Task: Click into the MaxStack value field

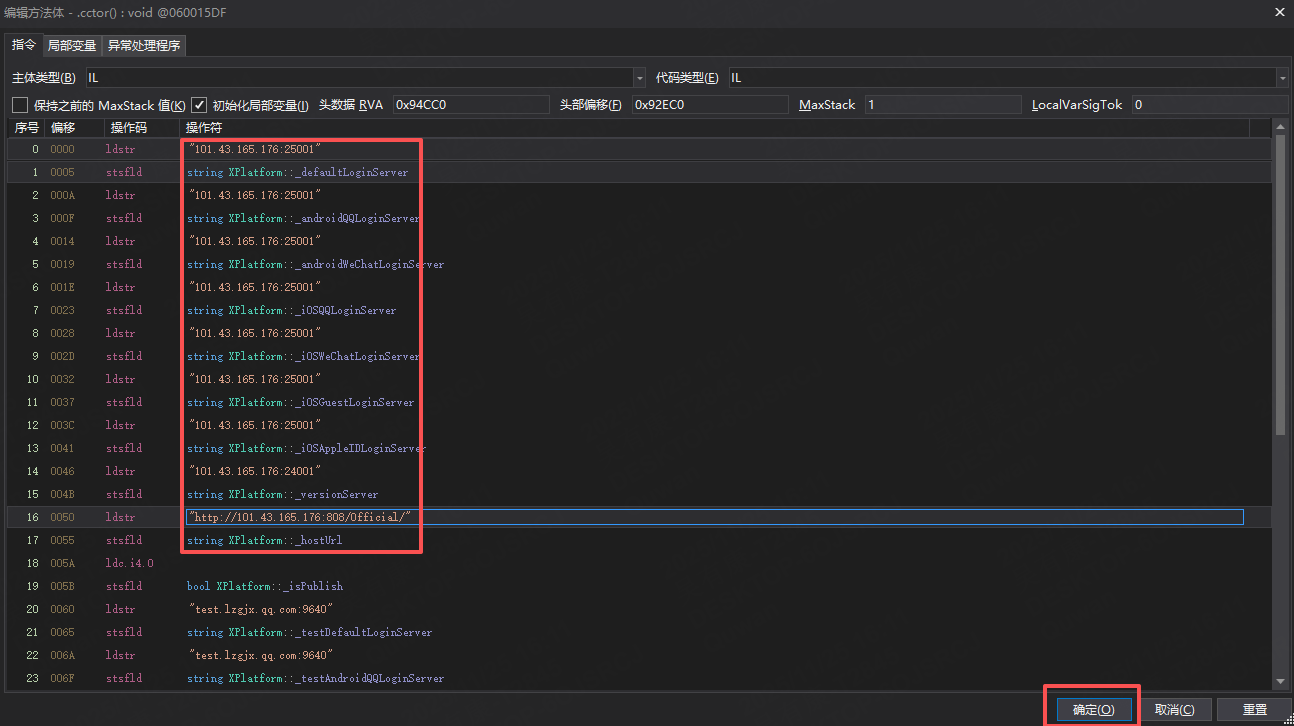Action: (942, 105)
